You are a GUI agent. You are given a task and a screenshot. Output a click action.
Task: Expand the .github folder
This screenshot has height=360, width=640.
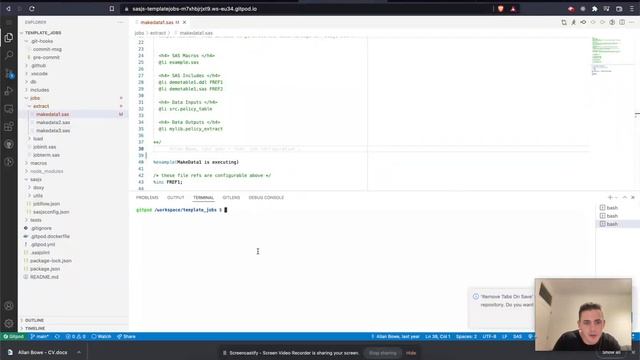(x=38, y=66)
